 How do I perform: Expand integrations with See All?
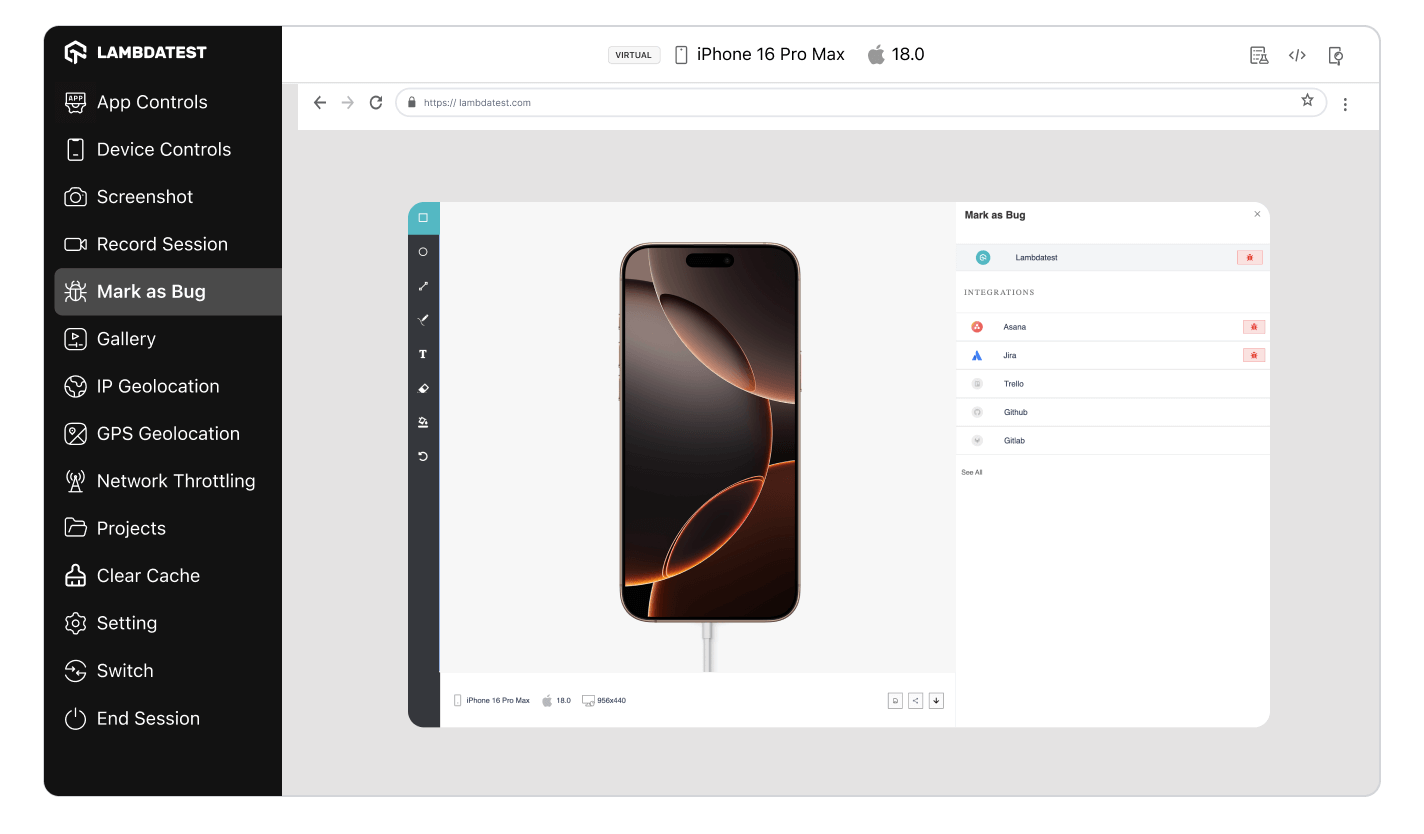(x=971, y=472)
